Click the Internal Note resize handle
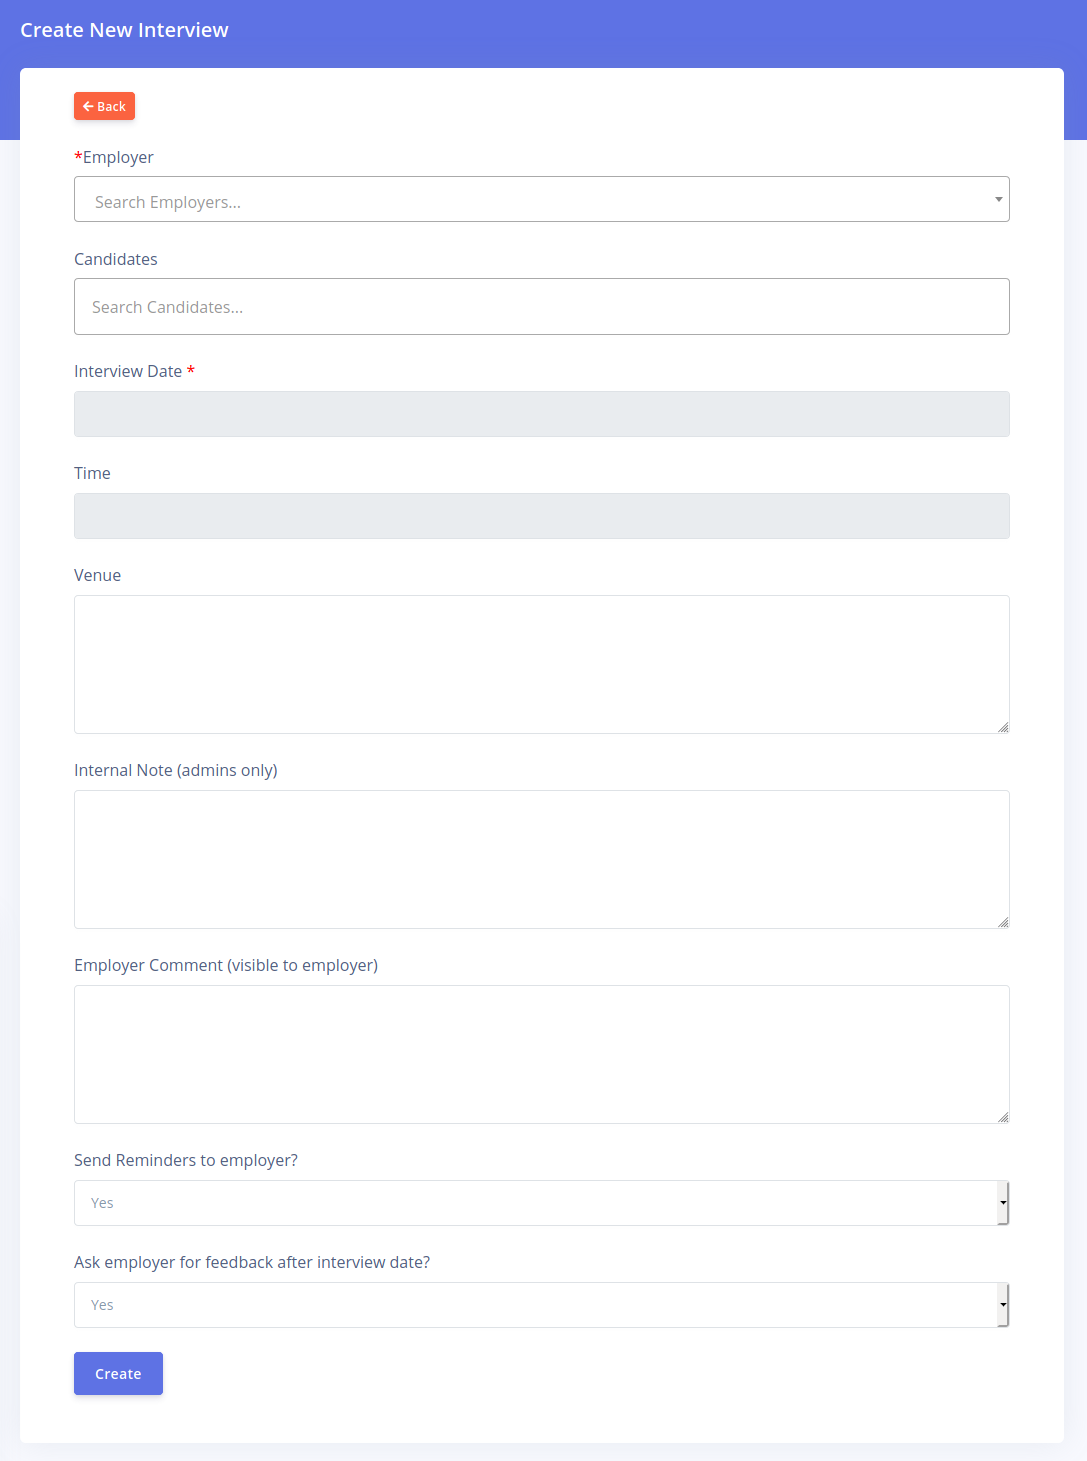The width and height of the screenshot is (1087, 1461). (x=1003, y=922)
